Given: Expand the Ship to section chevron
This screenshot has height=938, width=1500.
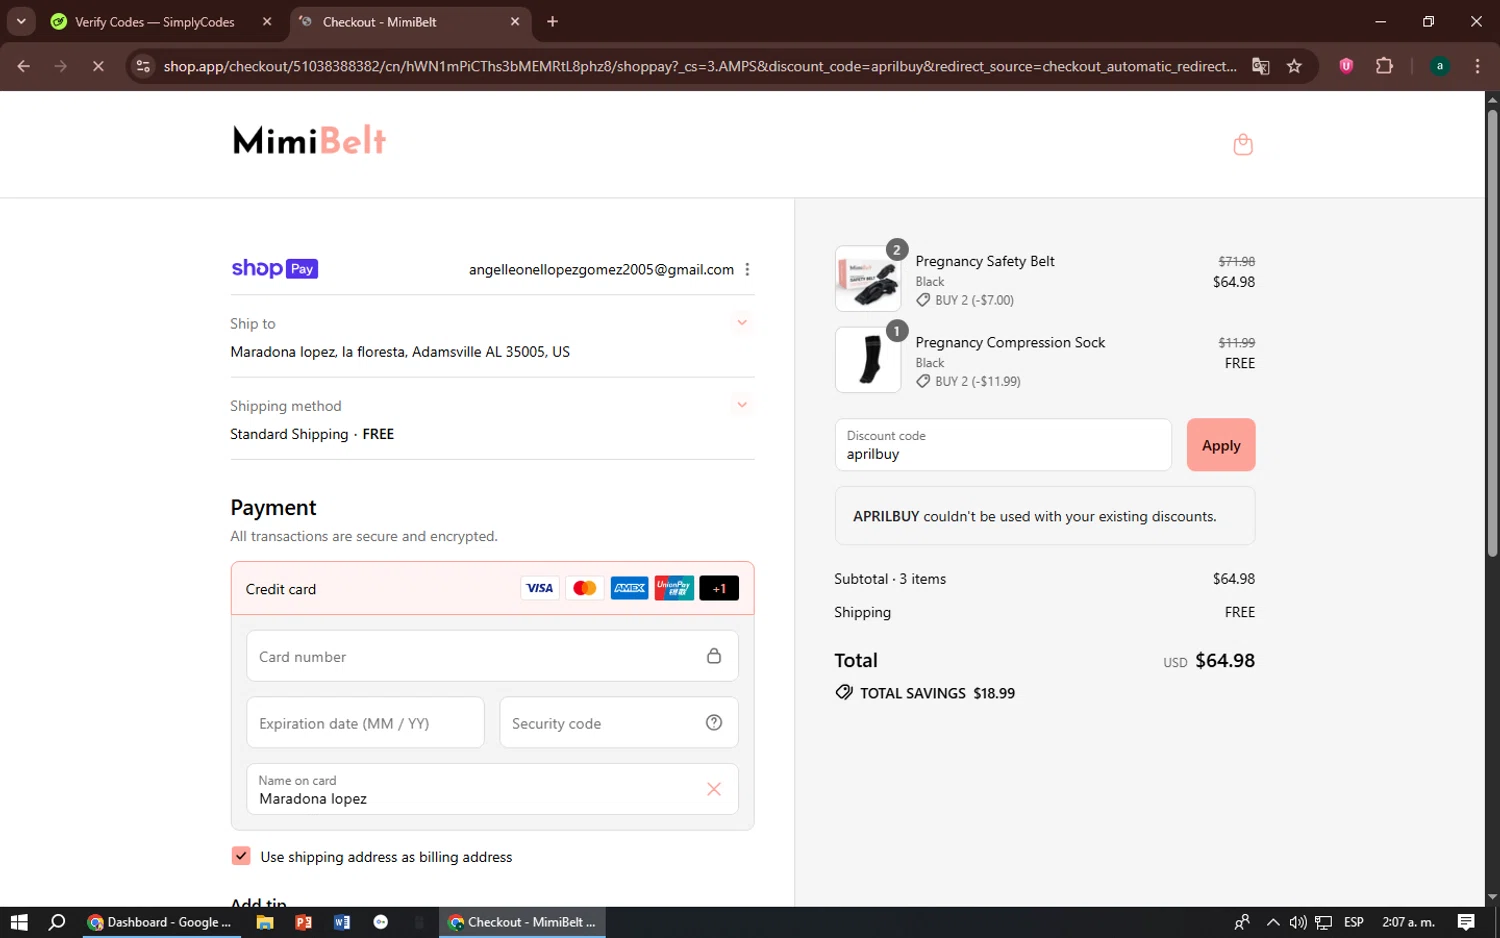Looking at the screenshot, I should [x=742, y=323].
